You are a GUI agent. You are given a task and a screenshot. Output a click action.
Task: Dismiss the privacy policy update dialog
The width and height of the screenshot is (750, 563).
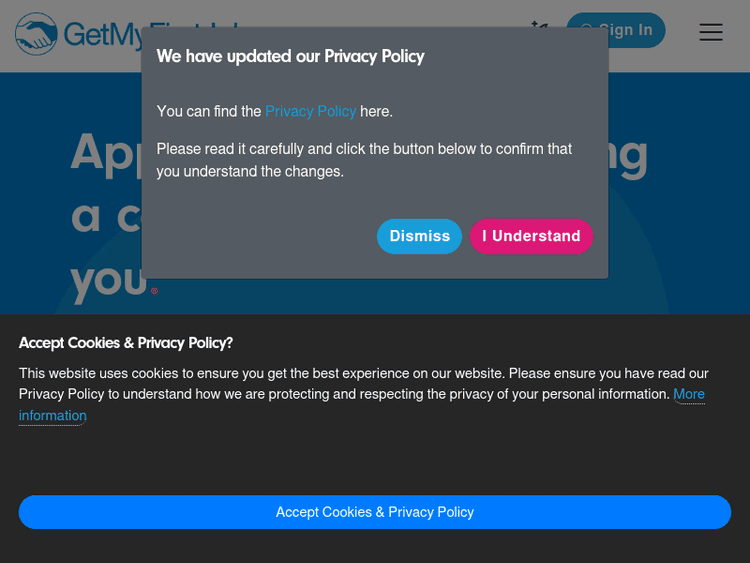(419, 236)
